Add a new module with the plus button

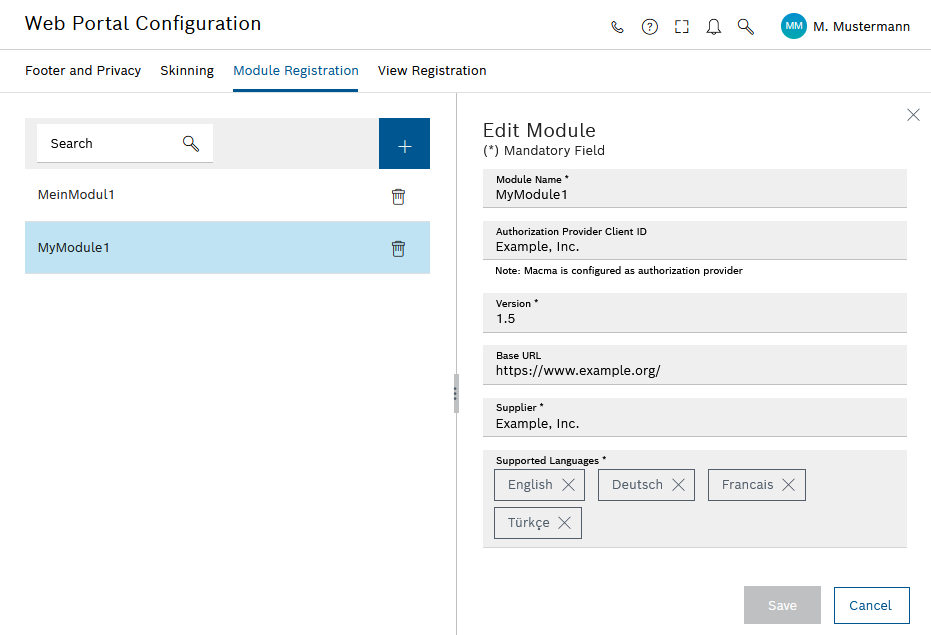pos(404,143)
